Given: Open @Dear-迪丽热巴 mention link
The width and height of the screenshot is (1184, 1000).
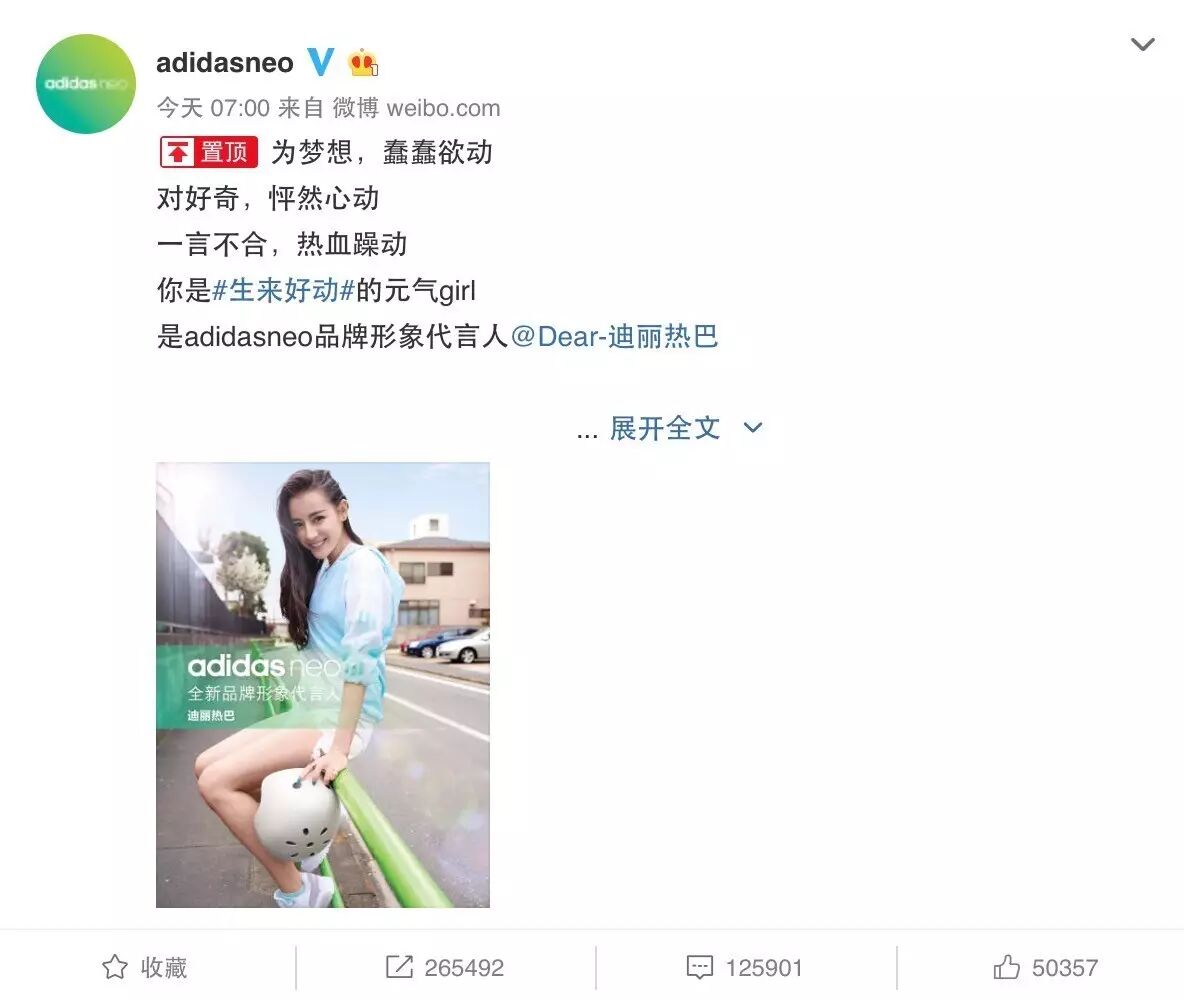Looking at the screenshot, I should coord(615,336).
